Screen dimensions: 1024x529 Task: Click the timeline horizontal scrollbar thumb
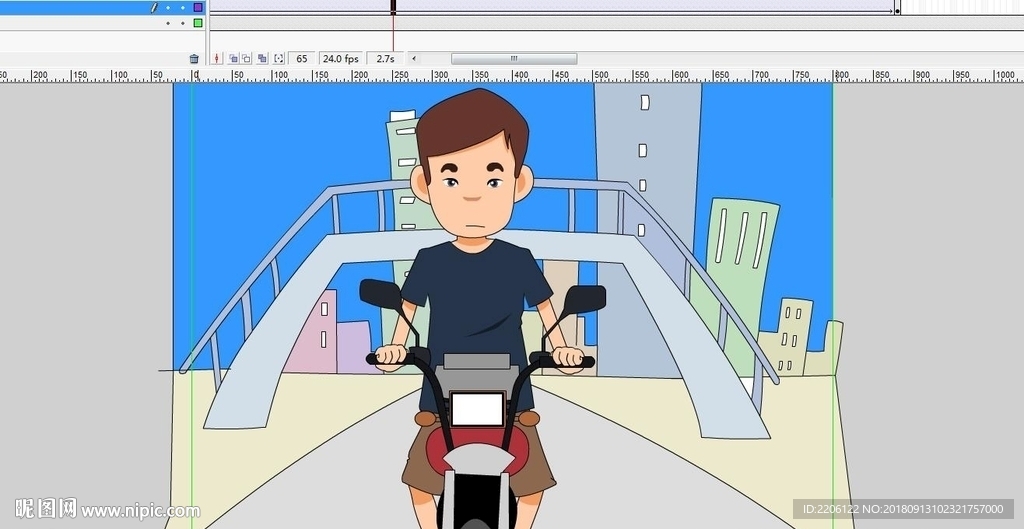point(514,59)
